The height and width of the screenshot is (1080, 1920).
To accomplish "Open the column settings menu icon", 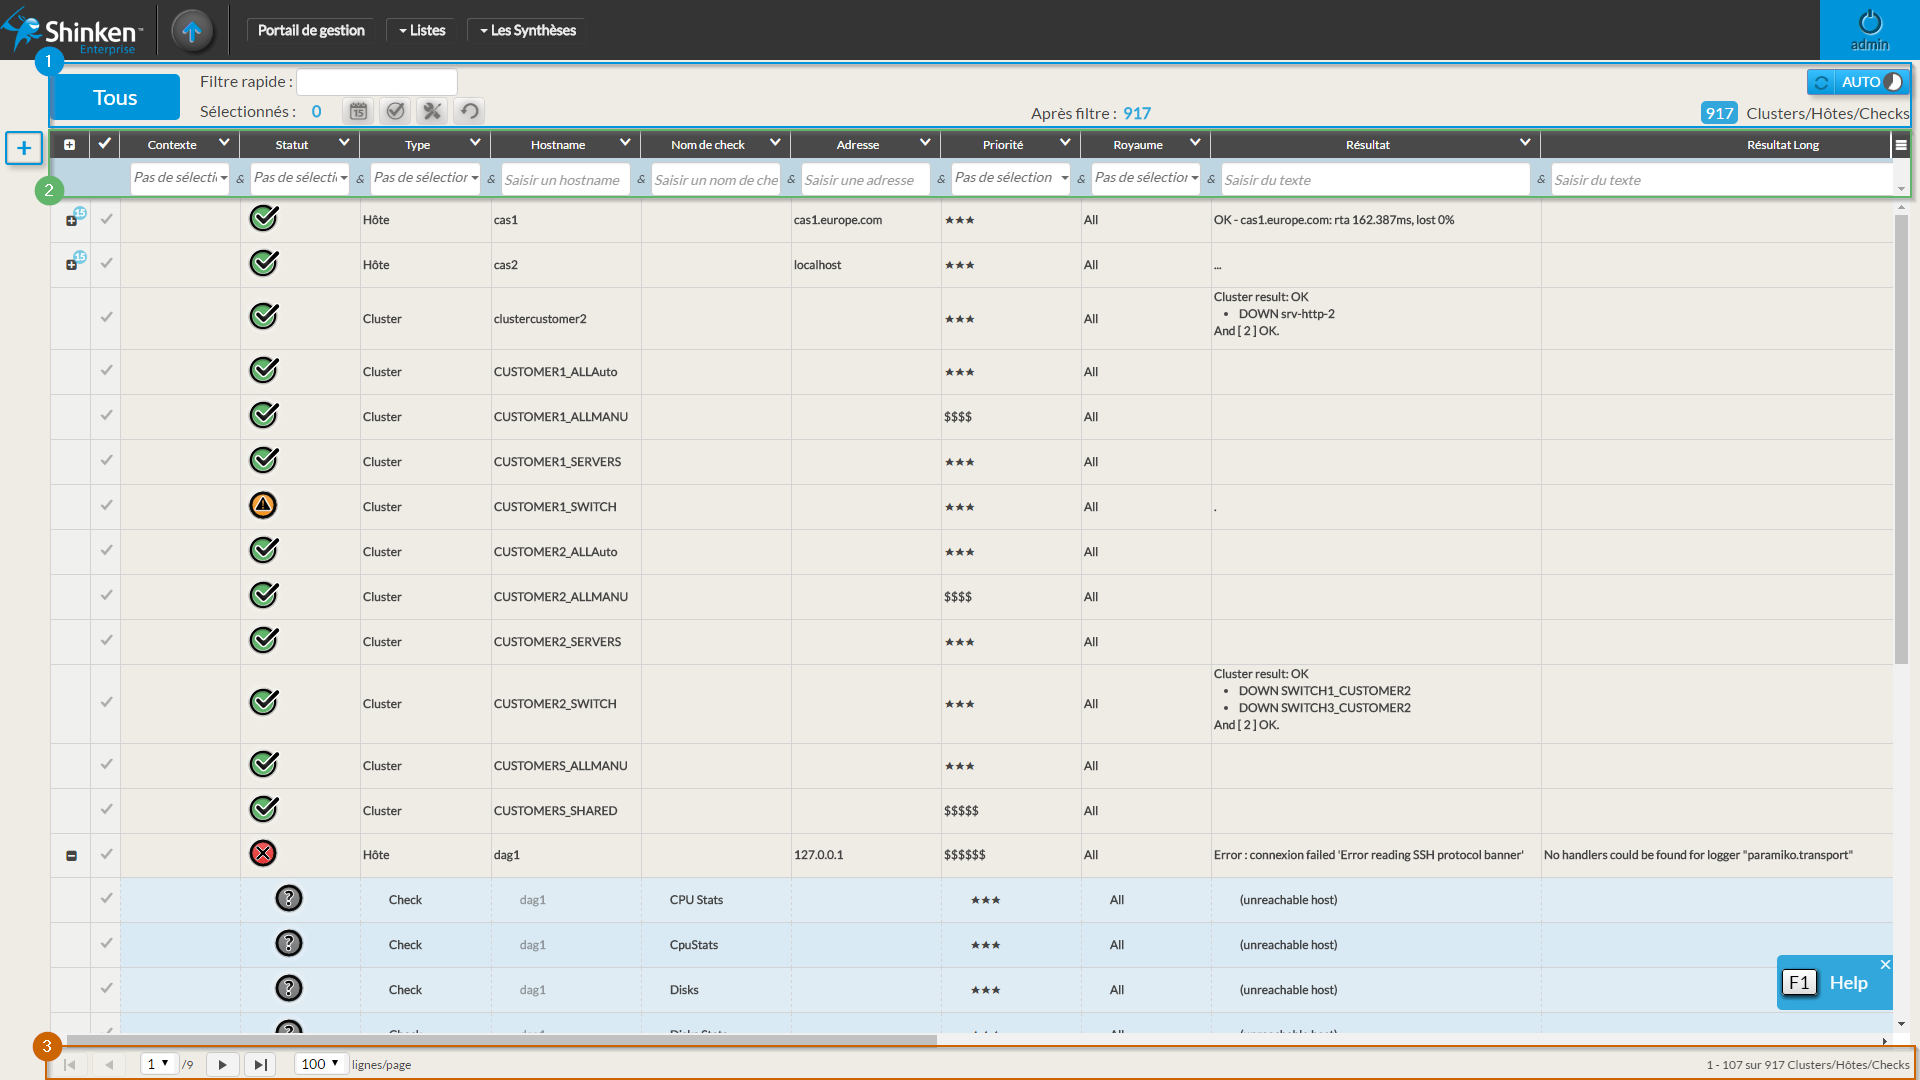I will 1901,145.
